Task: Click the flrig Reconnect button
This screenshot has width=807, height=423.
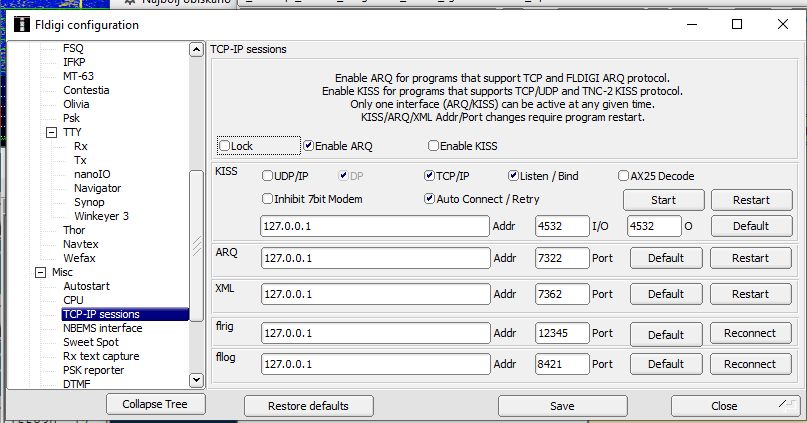Action: [x=750, y=333]
